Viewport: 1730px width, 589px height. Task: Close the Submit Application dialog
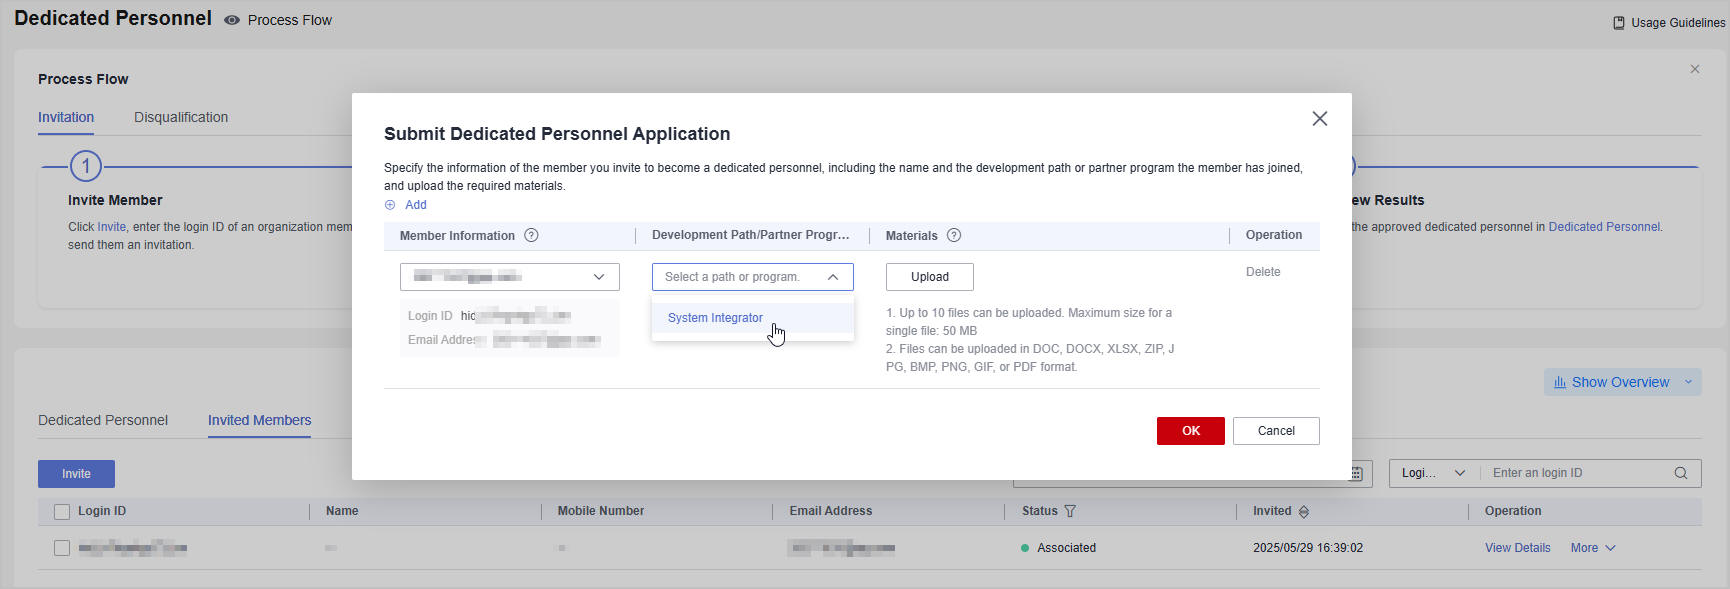1319,119
